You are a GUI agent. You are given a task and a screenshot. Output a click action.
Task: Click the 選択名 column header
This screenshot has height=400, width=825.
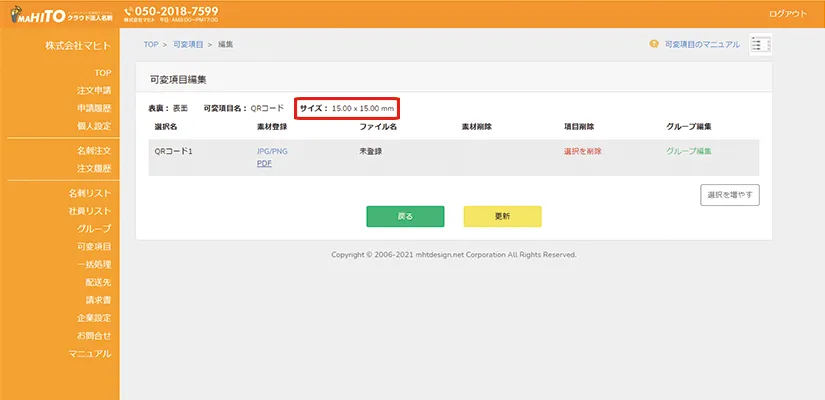pos(166,127)
